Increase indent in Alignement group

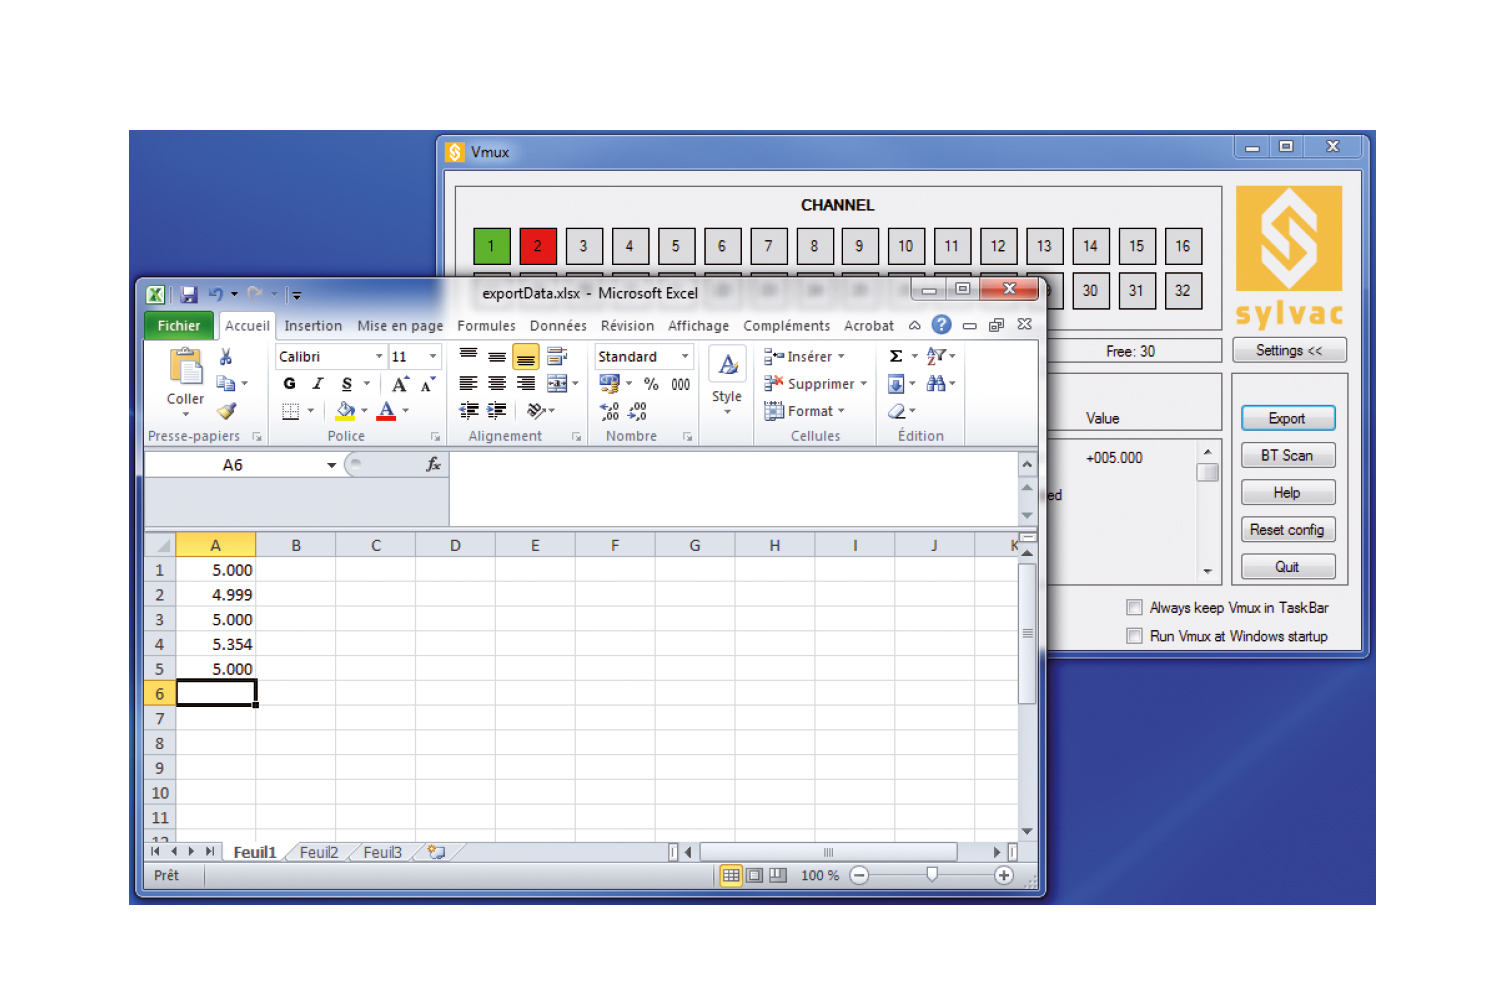(497, 410)
